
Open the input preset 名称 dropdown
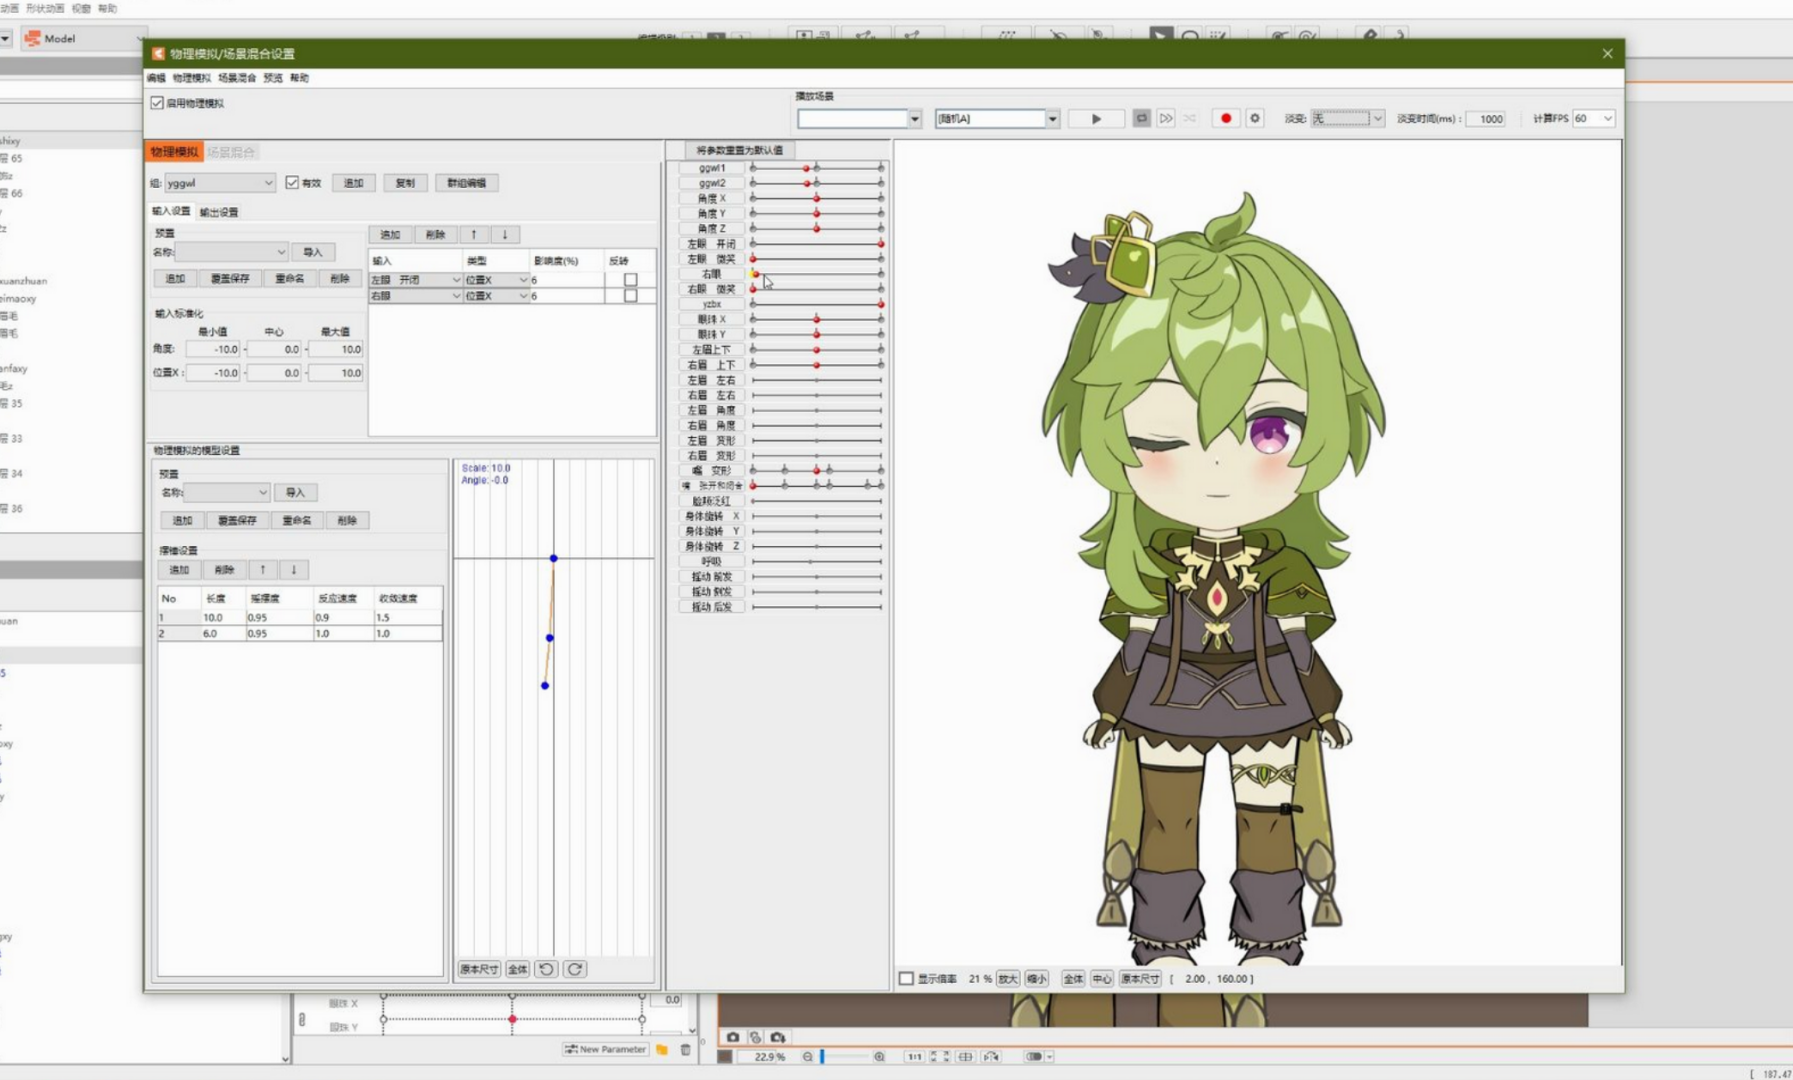[232, 252]
